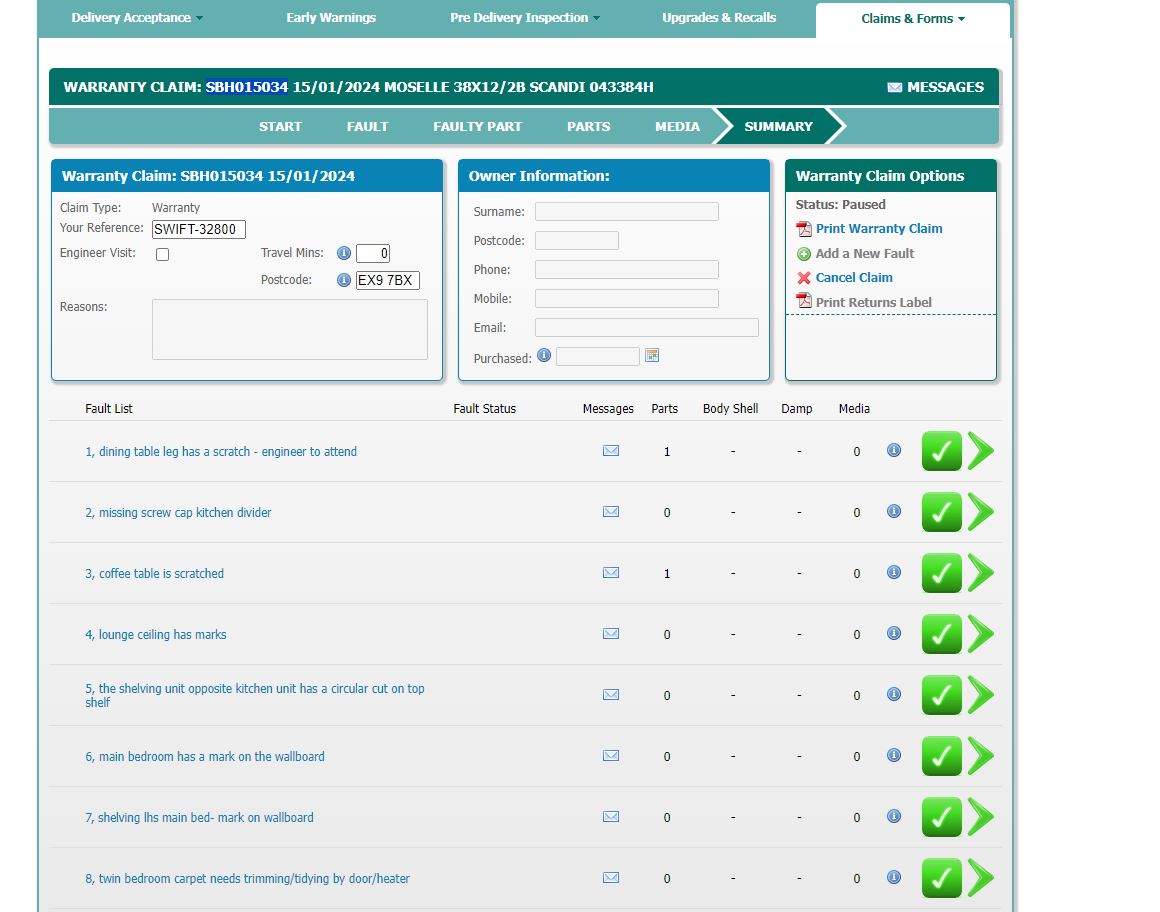The height and width of the screenshot is (912, 1160).
Task: Click Print Warranty Claim link
Action: pyautogui.click(x=878, y=229)
